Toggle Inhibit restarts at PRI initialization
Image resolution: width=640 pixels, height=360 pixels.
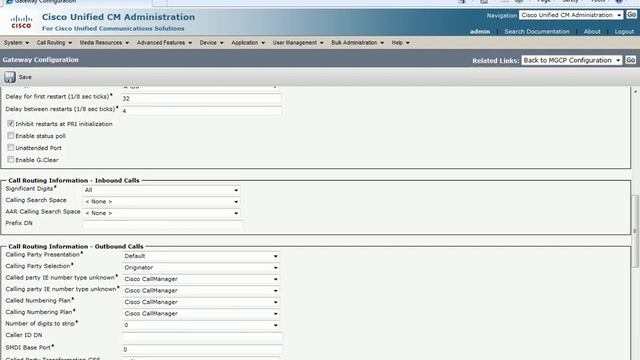[11, 123]
